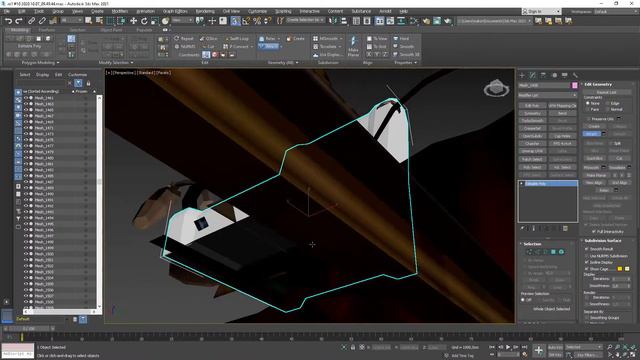
Task: Switch to the Hierarchy command panel tab
Action: (x=543, y=75)
